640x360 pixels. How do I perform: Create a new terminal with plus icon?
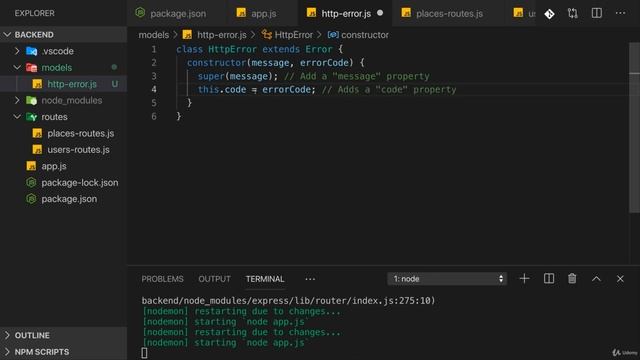tap(524, 279)
